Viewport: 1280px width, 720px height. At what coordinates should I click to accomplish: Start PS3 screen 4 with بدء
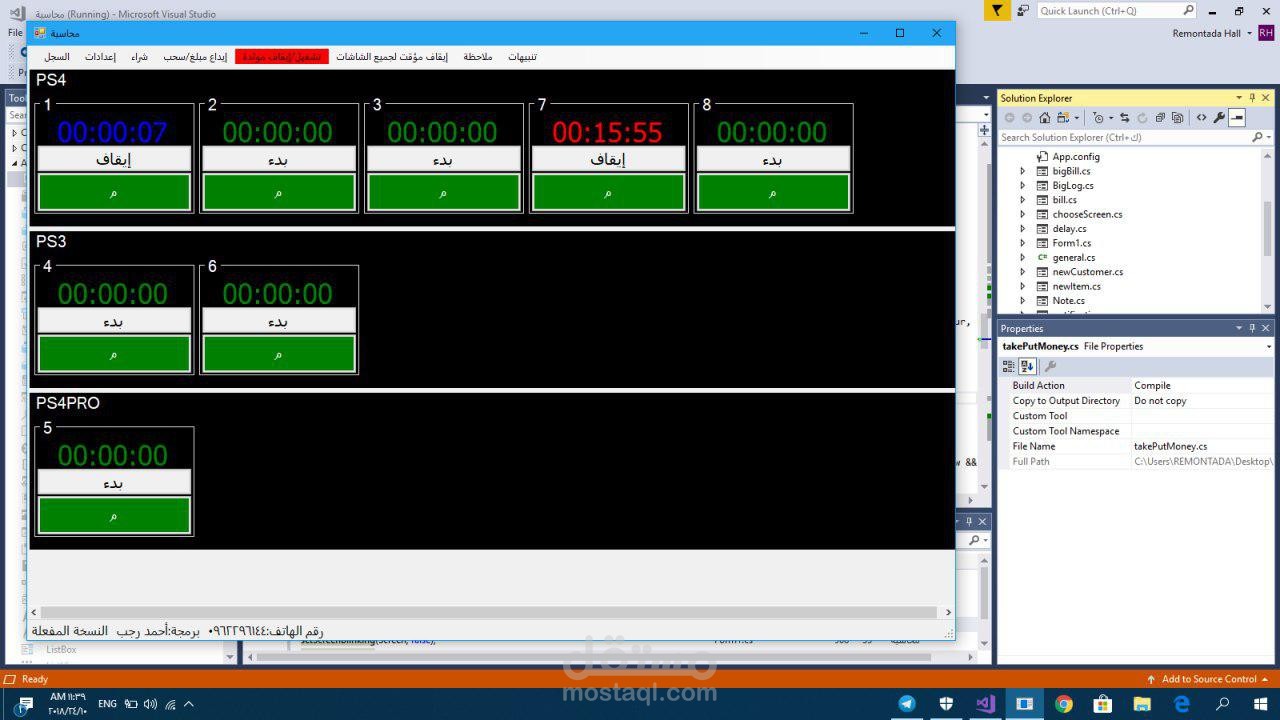114,320
